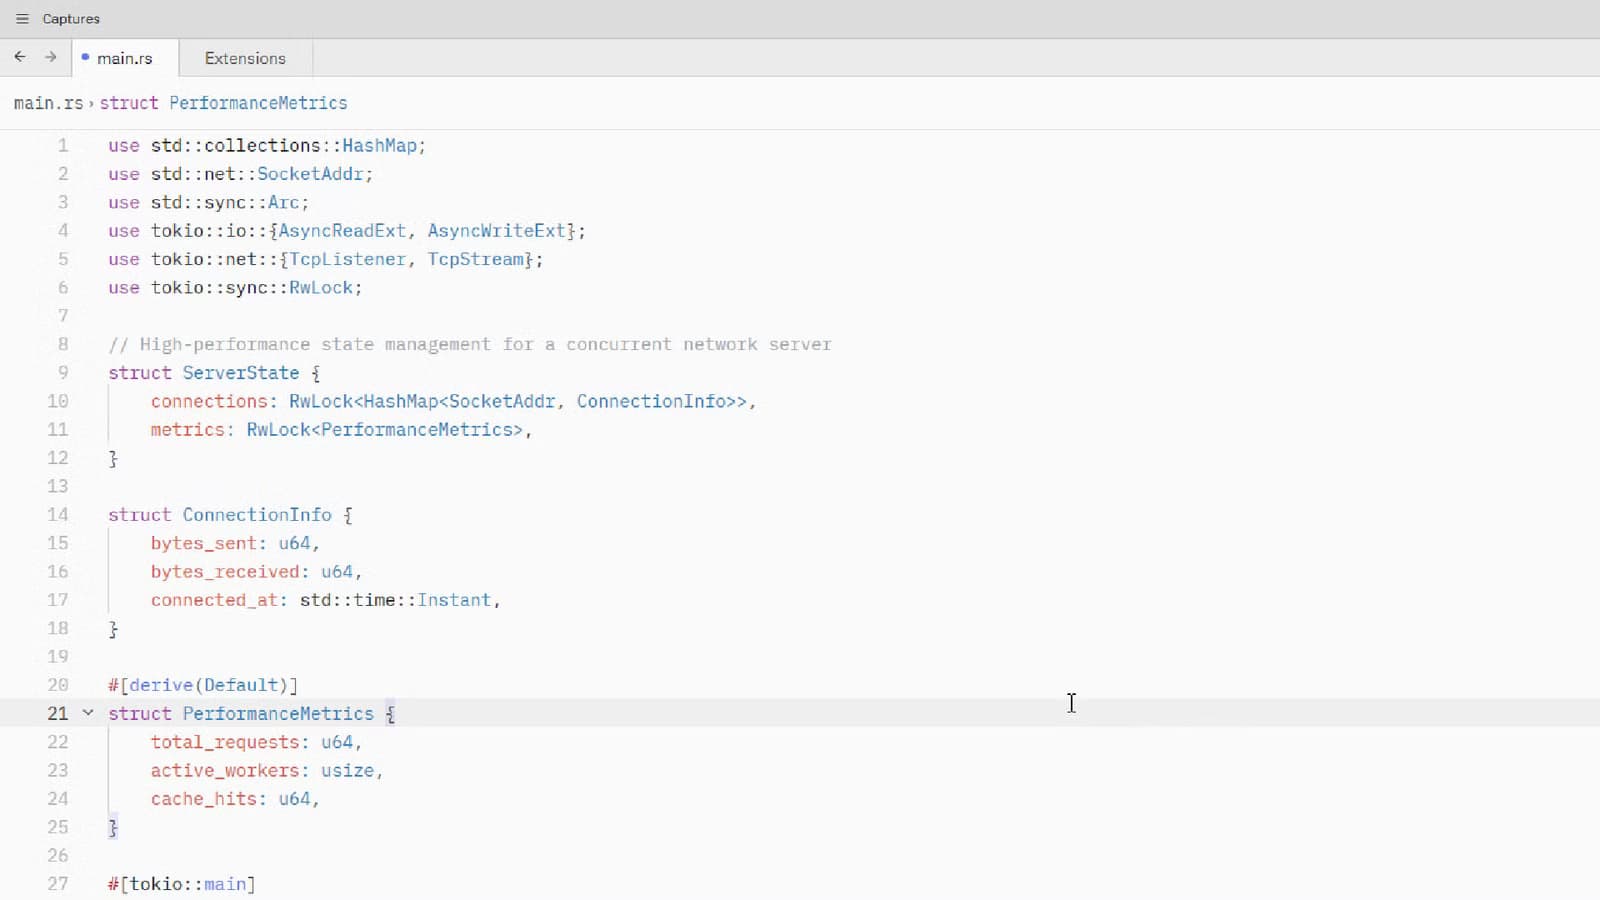Select struct PerformanceMetrics breadcrumb item
Image resolution: width=1600 pixels, height=900 pixels.
(x=223, y=103)
